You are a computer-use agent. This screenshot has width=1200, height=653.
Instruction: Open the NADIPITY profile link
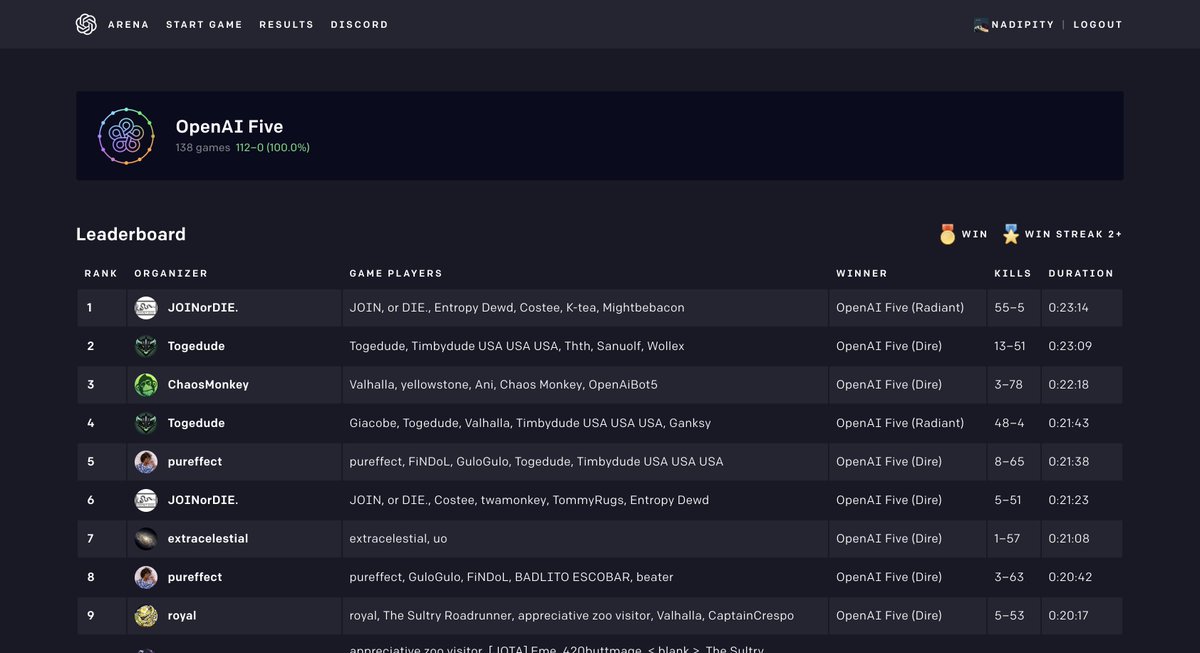1022,24
